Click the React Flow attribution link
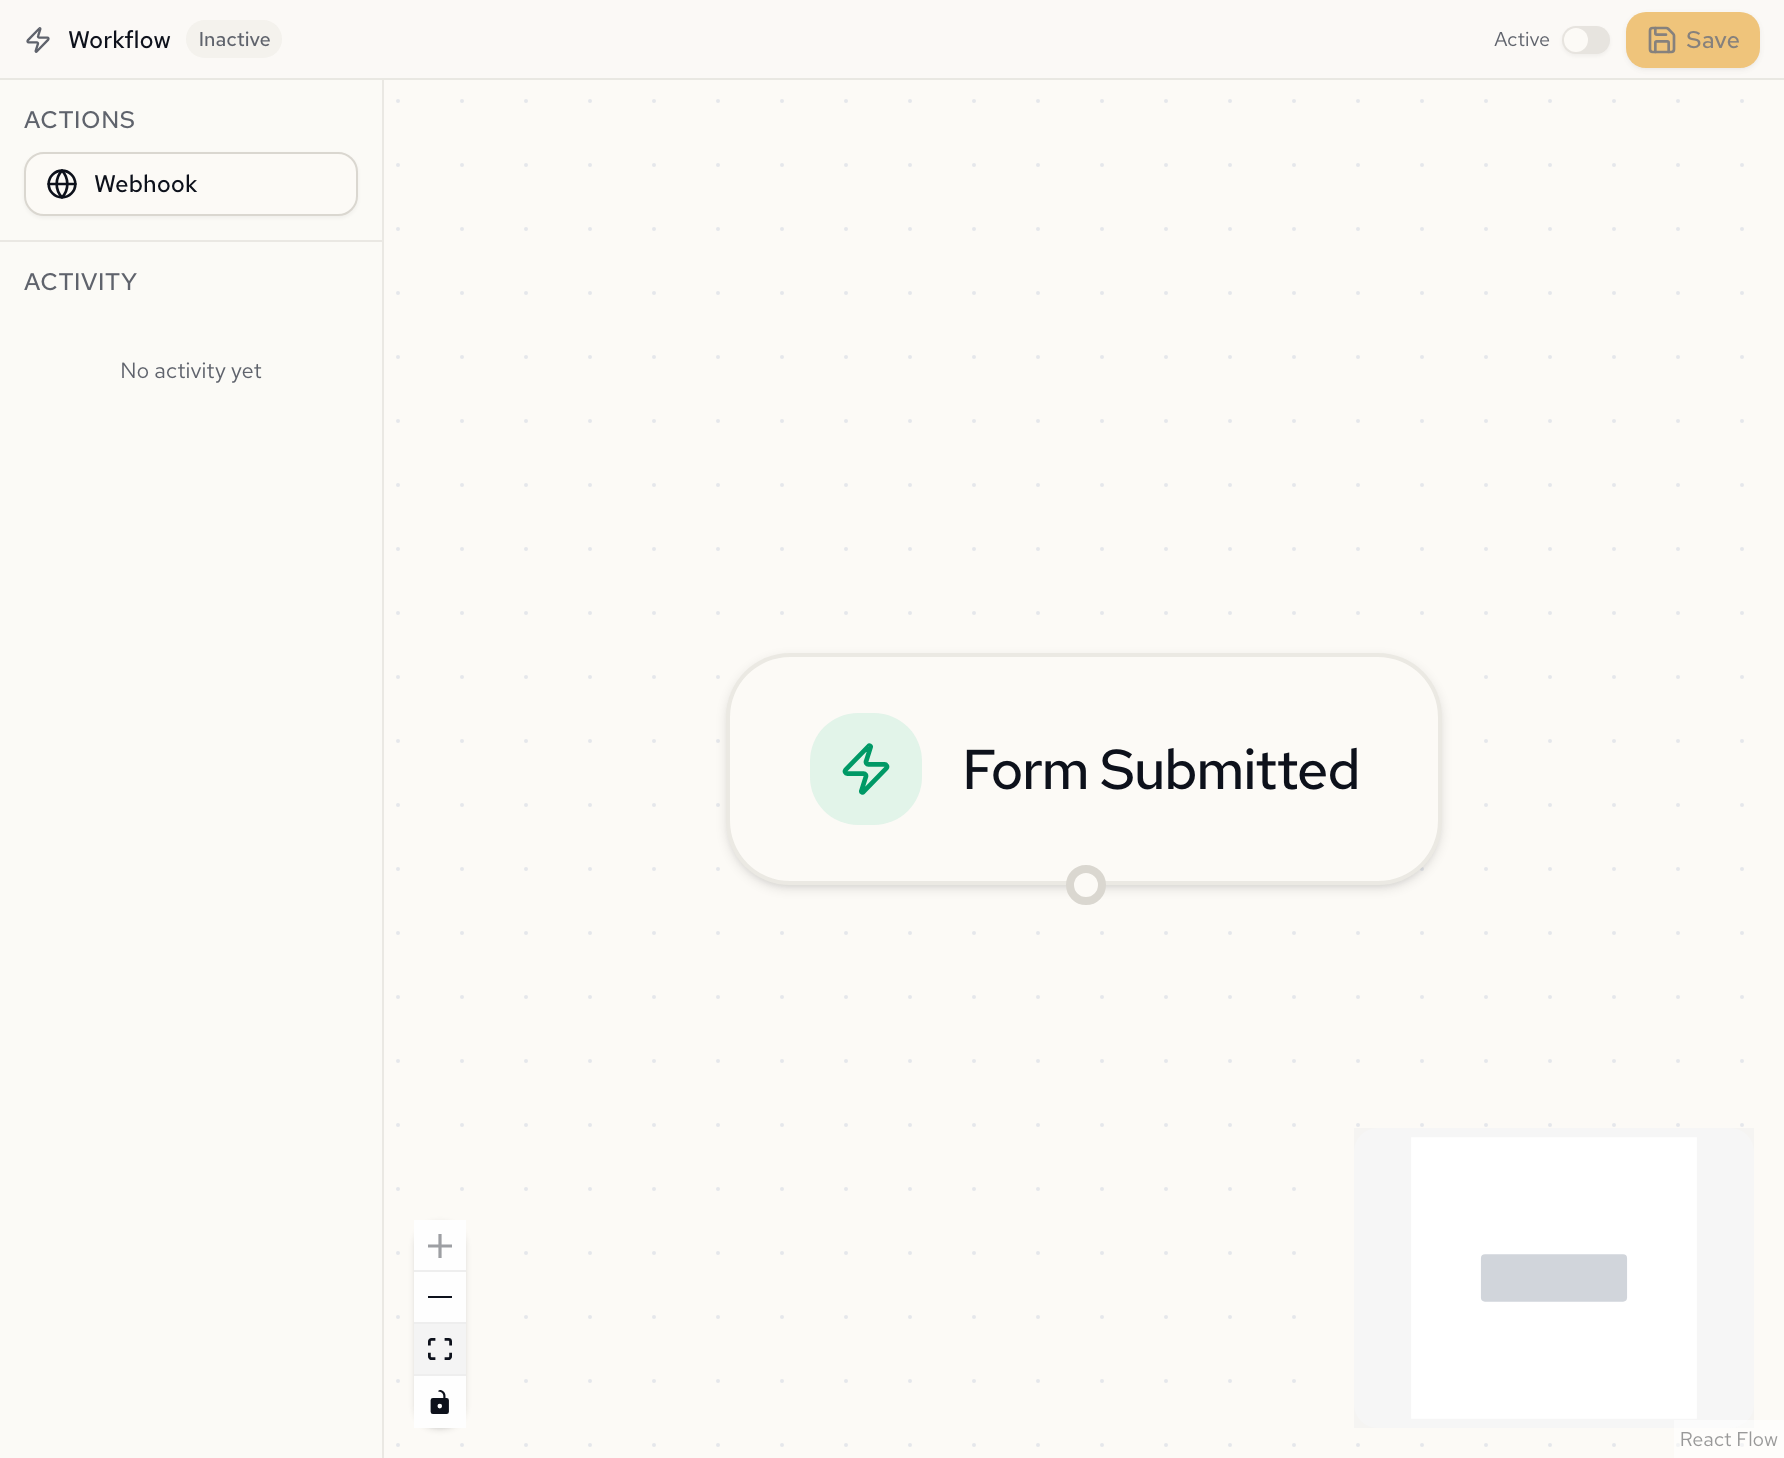The height and width of the screenshot is (1458, 1784). [x=1727, y=1439]
